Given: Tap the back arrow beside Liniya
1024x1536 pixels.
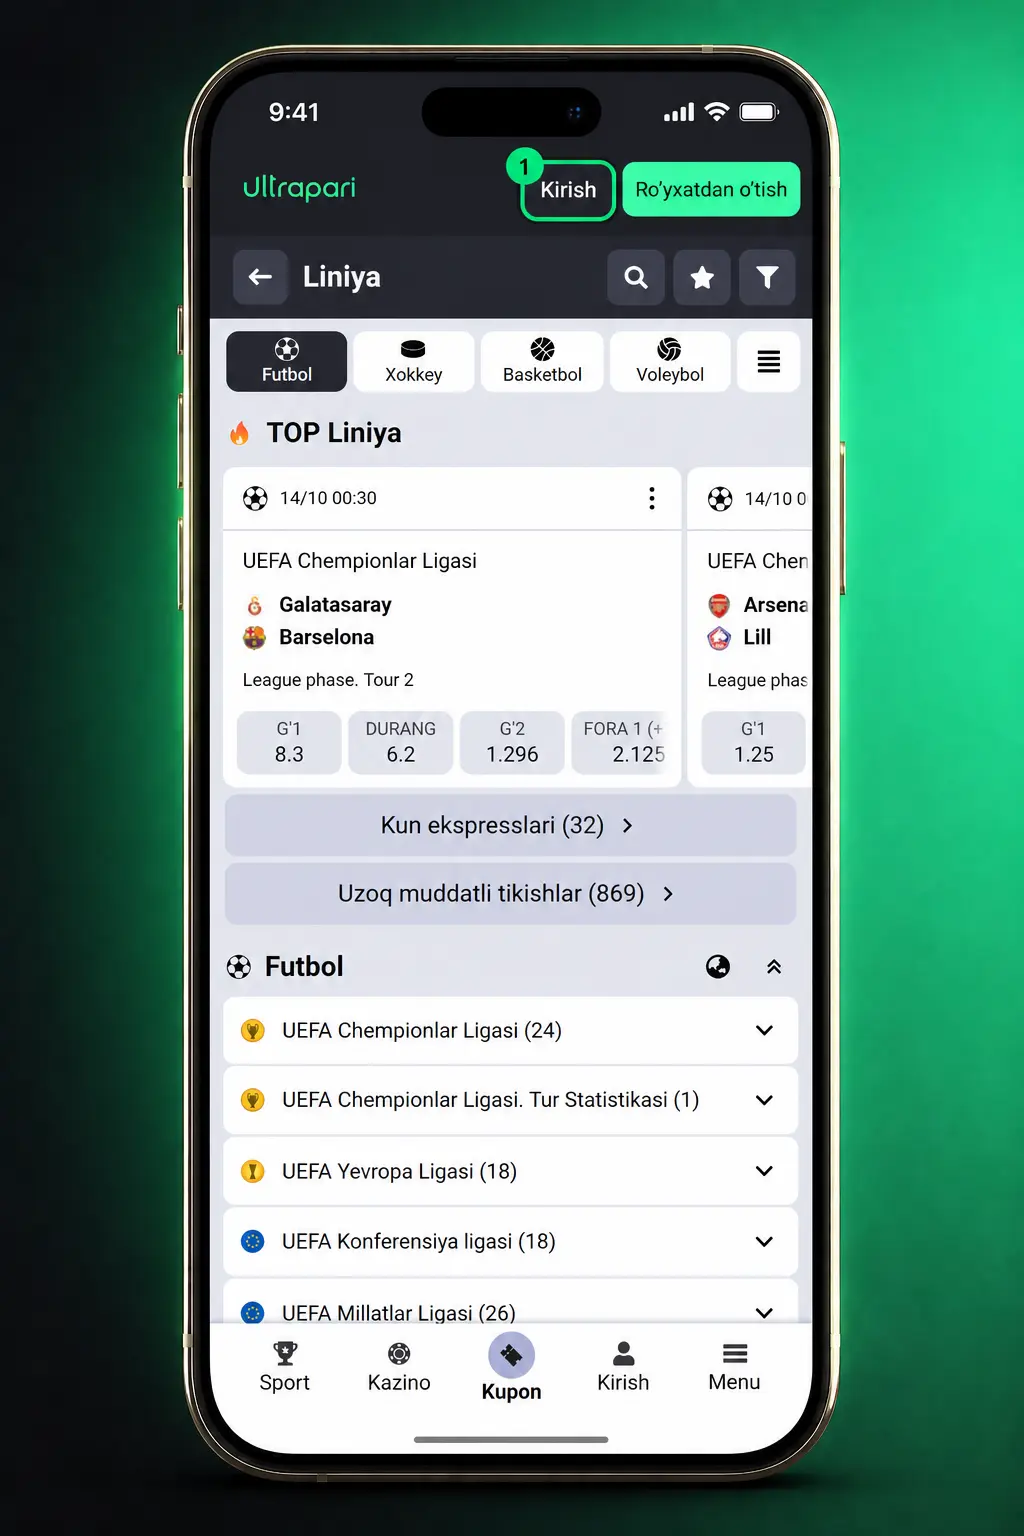Looking at the screenshot, I should (x=260, y=277).
